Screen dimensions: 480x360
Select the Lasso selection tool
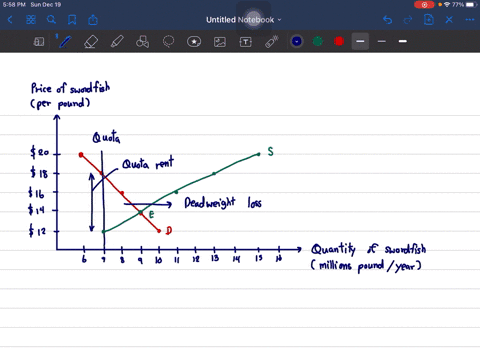168,42
